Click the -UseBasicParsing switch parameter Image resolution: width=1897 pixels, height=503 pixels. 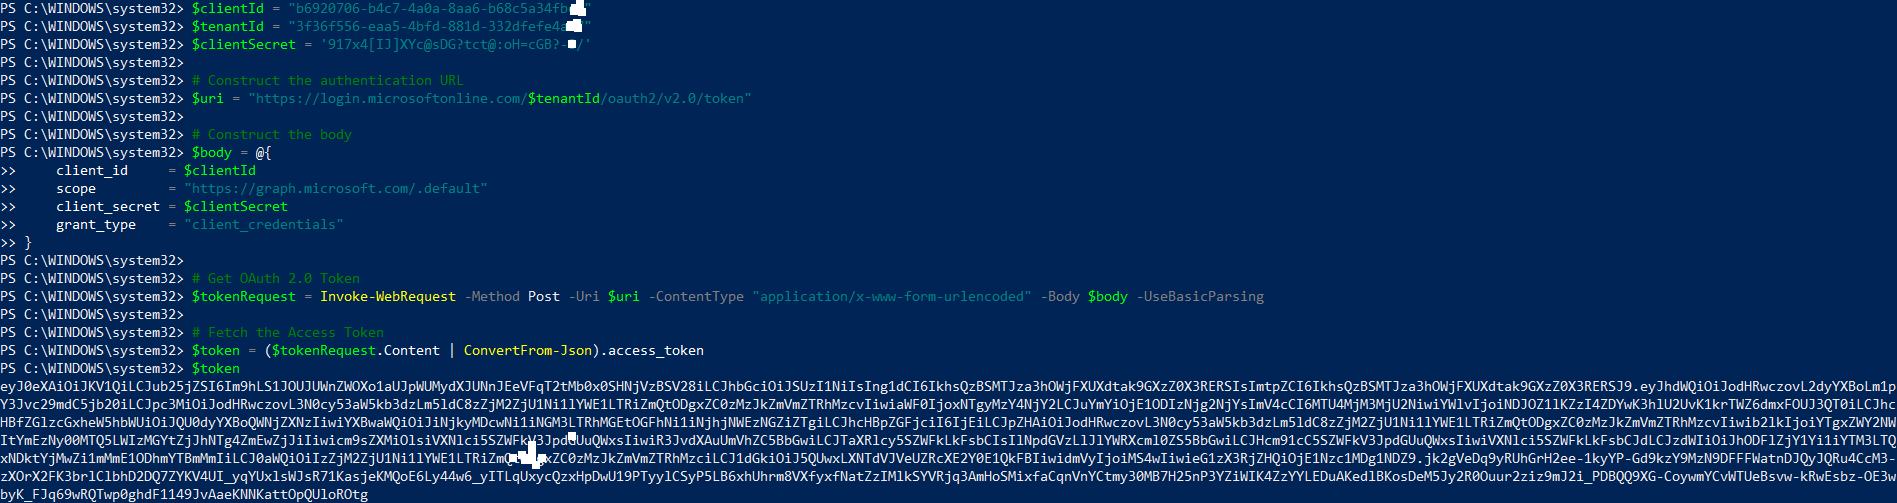coord(1200,297)
